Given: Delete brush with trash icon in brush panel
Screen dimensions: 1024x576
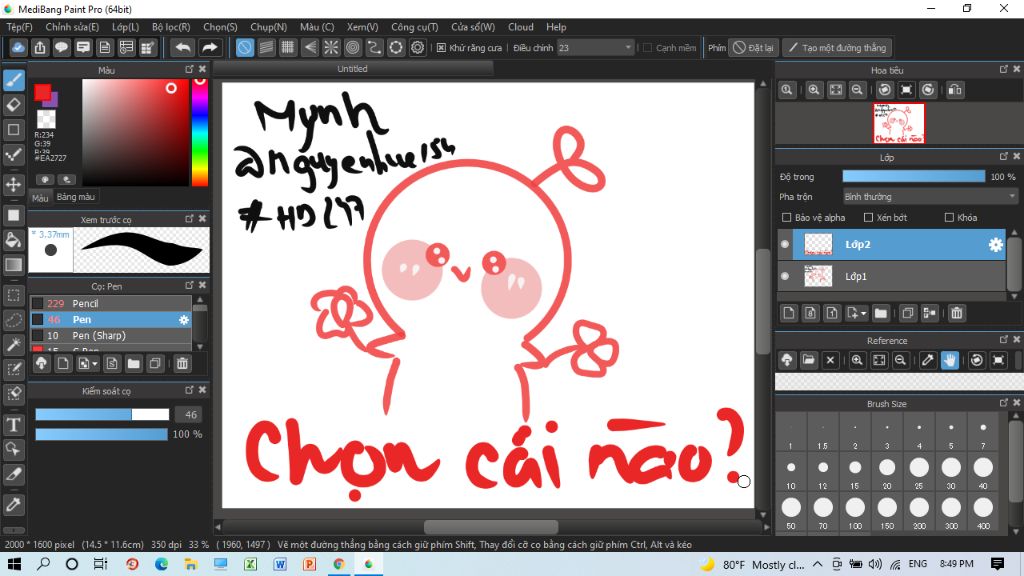Looking at the screenshot, I should point(182,364).
